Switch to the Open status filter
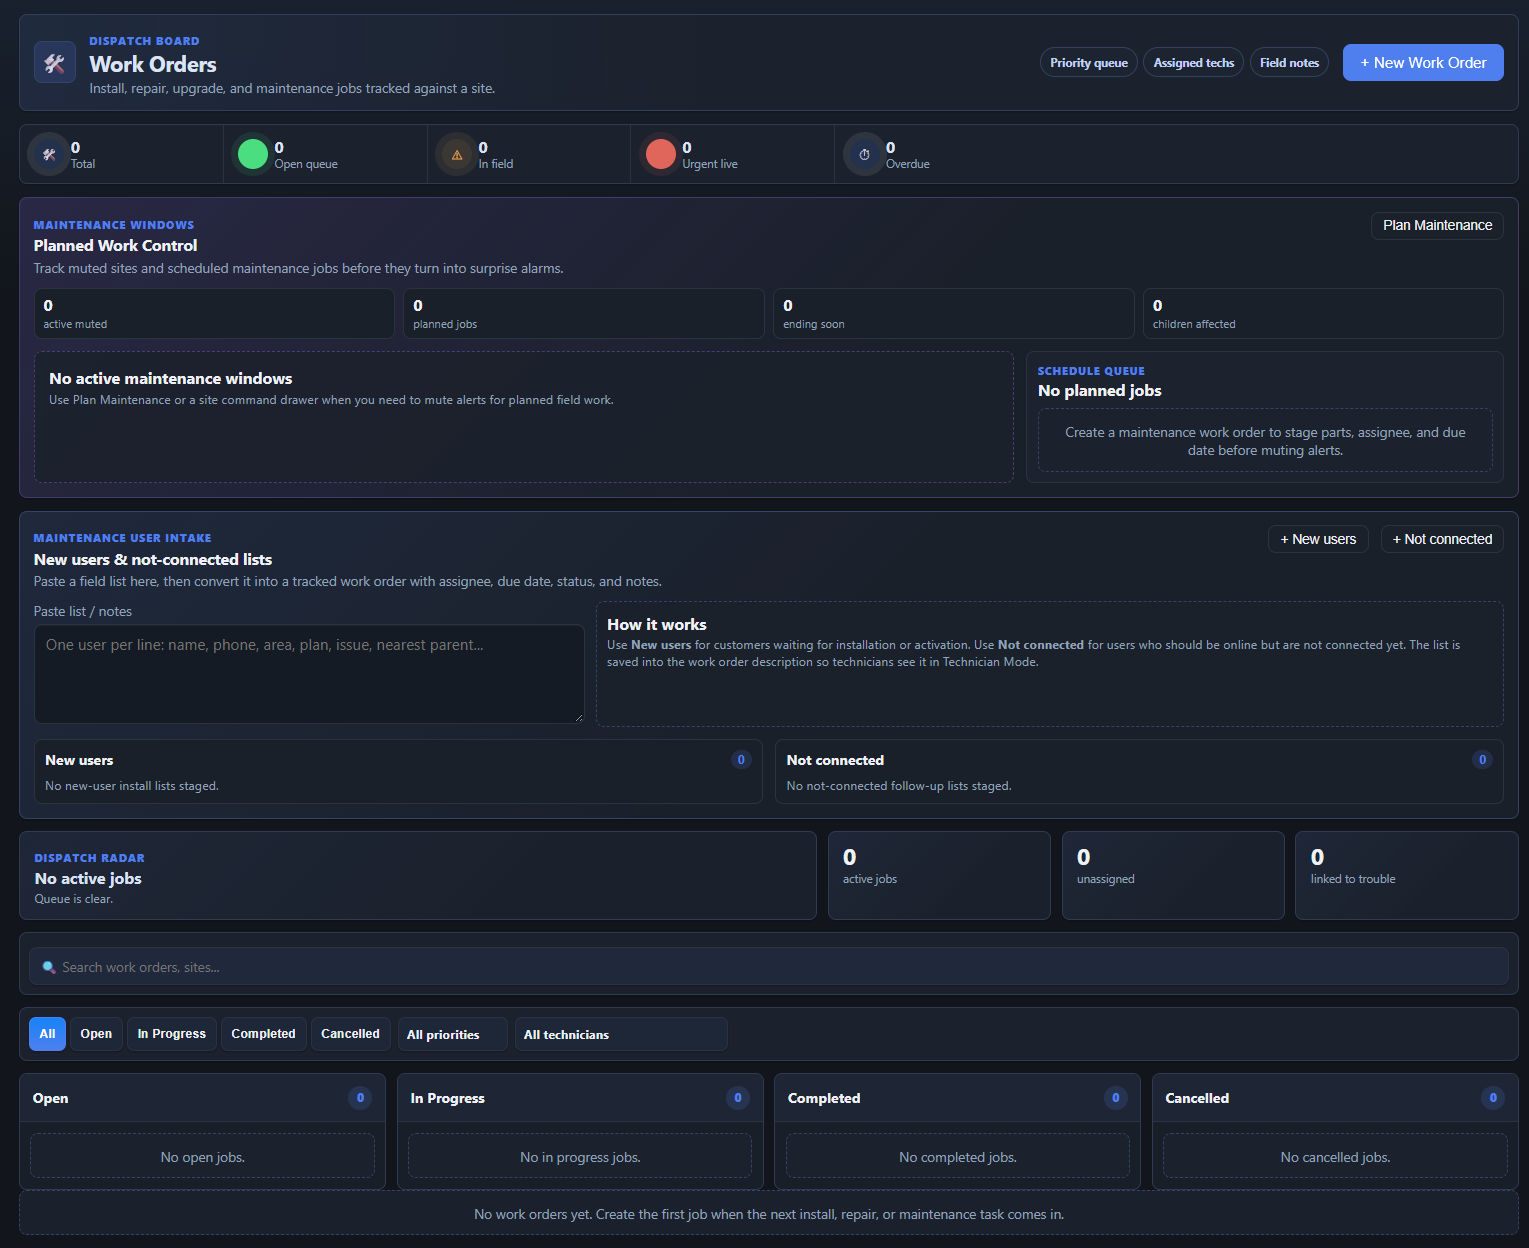The width and height of the screenshot is (1529, 1248). 96,1034
